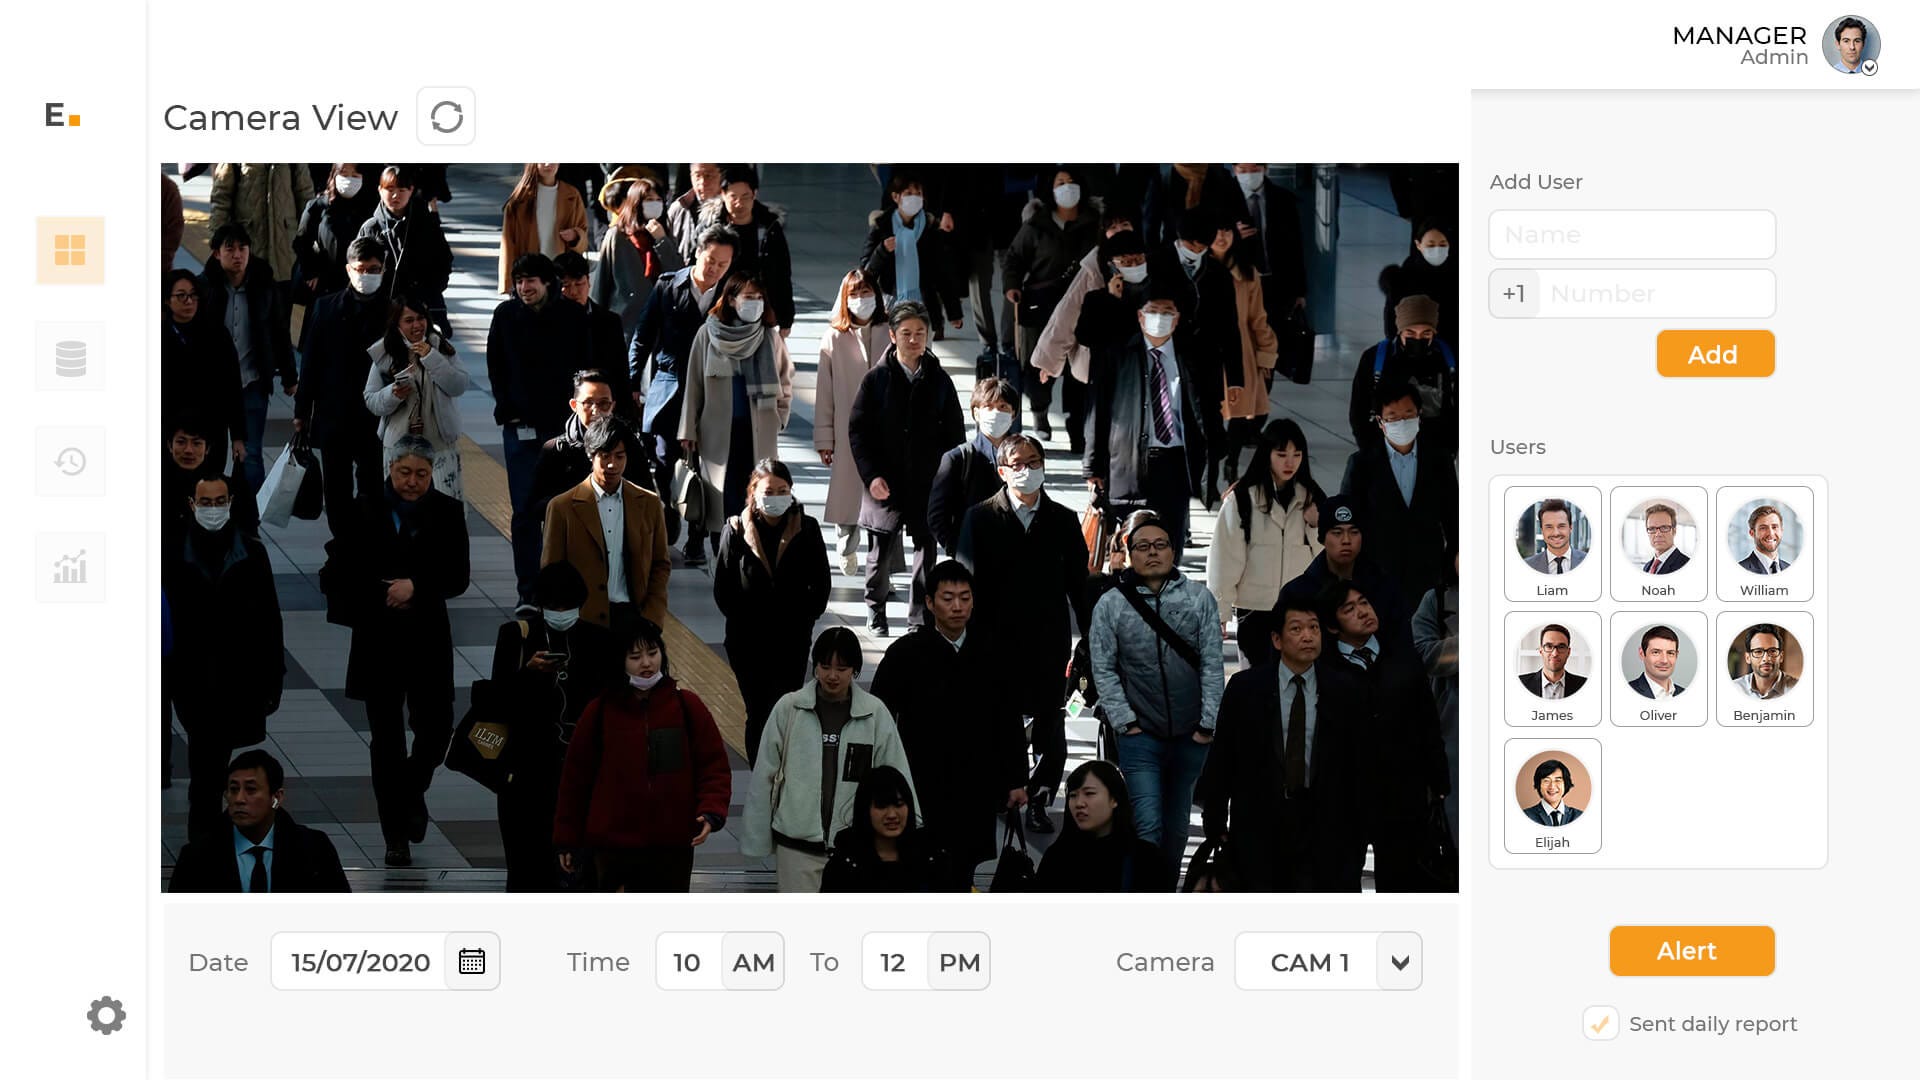The height and width of the screenshot is (1080, 1920).
Task: Toggle the PM period for end time
Action: (959, 962)
